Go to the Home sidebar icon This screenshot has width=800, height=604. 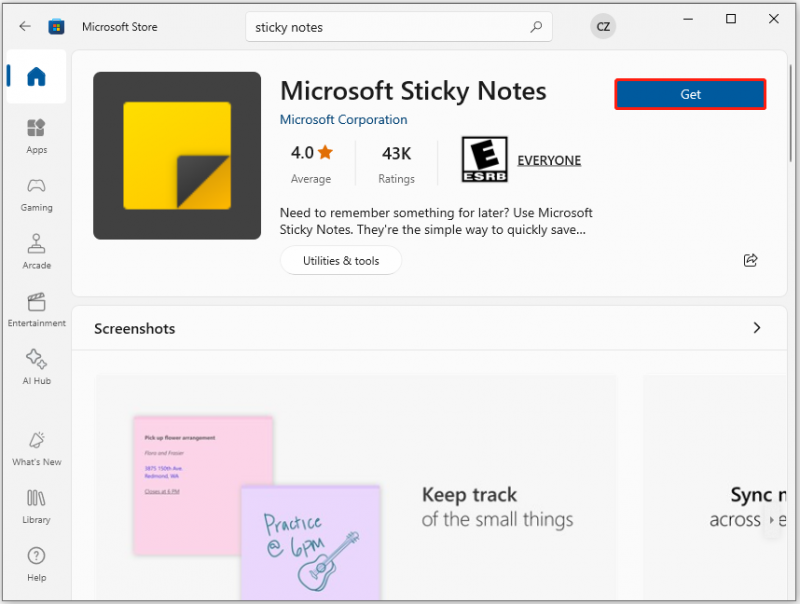(36, 77)
